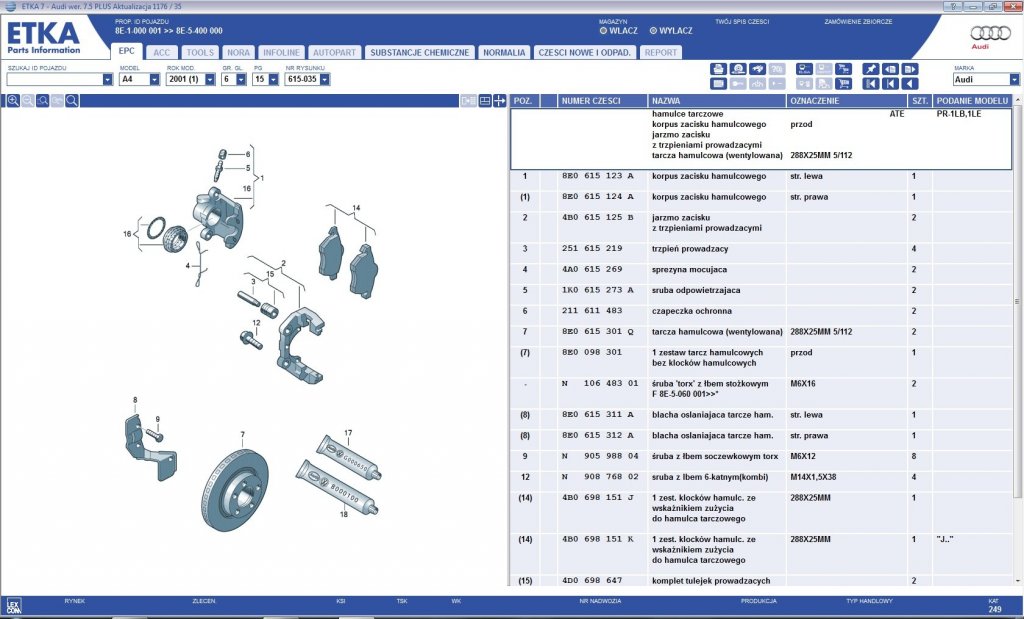Zoom out of the parts diagram
Viewport: 1024px width, 619px height.
28,101
